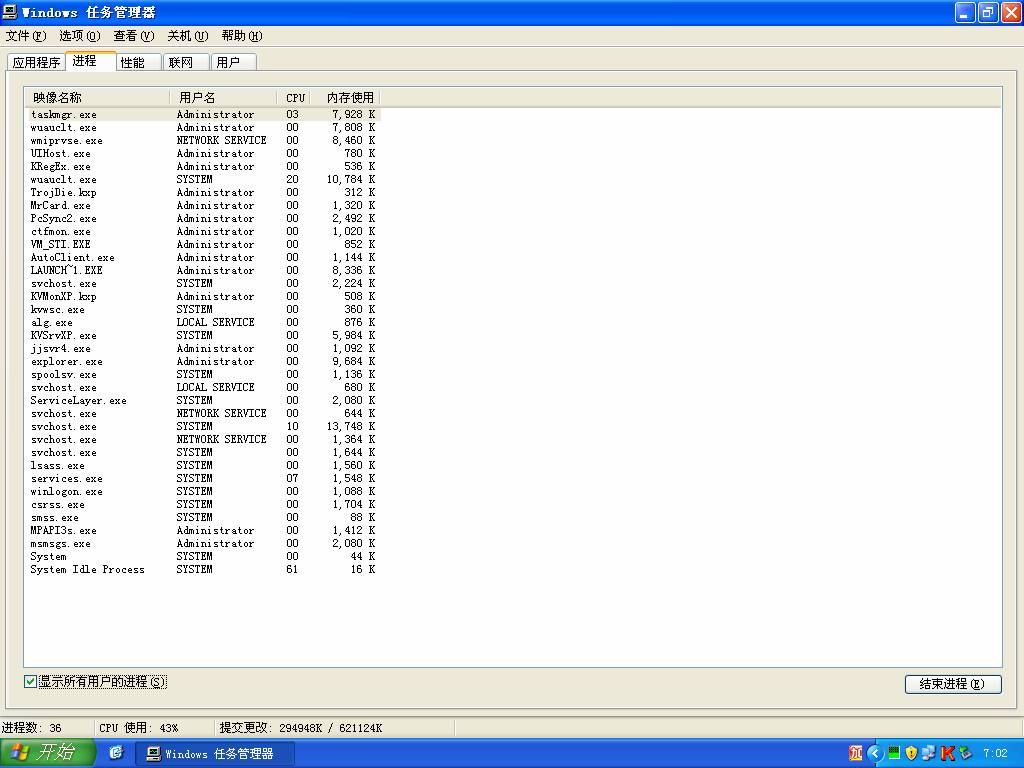Sort by the 用户名 column header
This screenshot has height=768, width=1024.
(223, 97)
